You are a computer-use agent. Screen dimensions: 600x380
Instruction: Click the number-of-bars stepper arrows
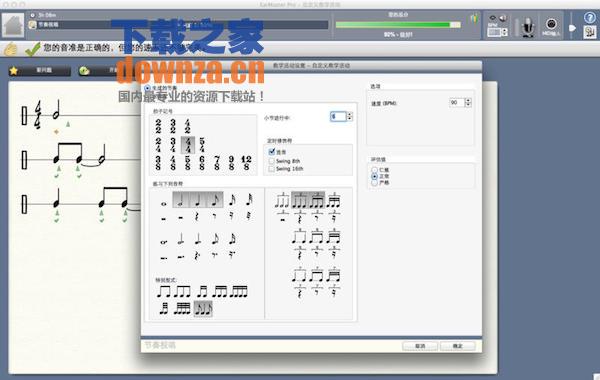coord(349,116)
